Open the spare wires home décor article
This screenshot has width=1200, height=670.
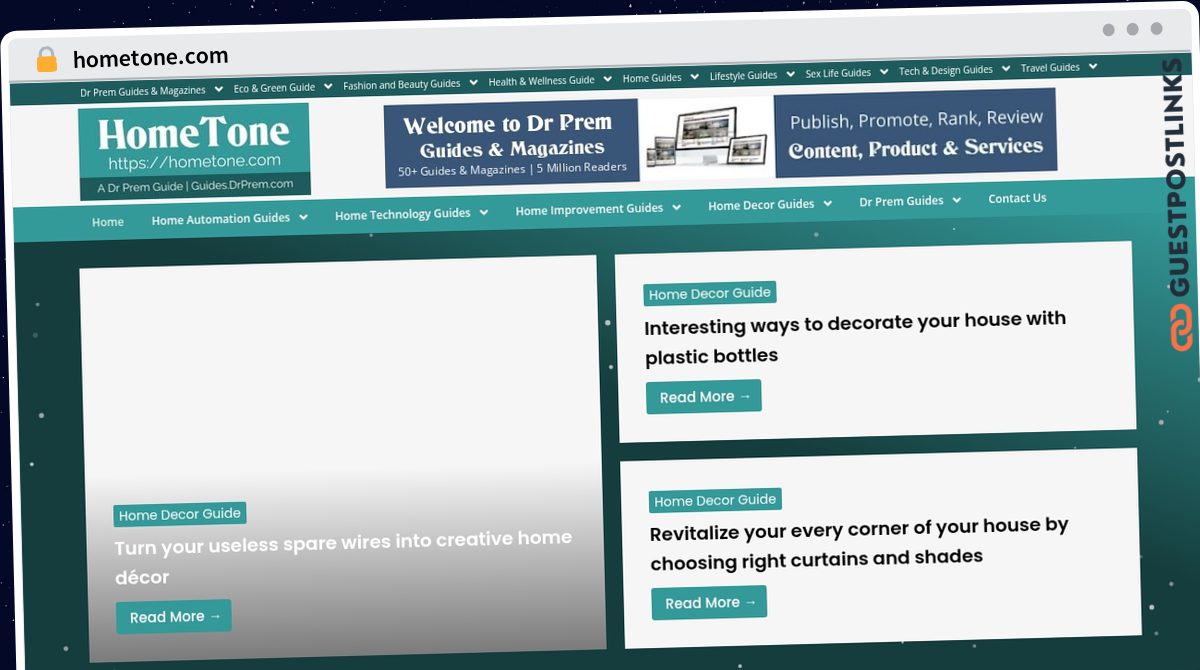click(x=343, y=558)
